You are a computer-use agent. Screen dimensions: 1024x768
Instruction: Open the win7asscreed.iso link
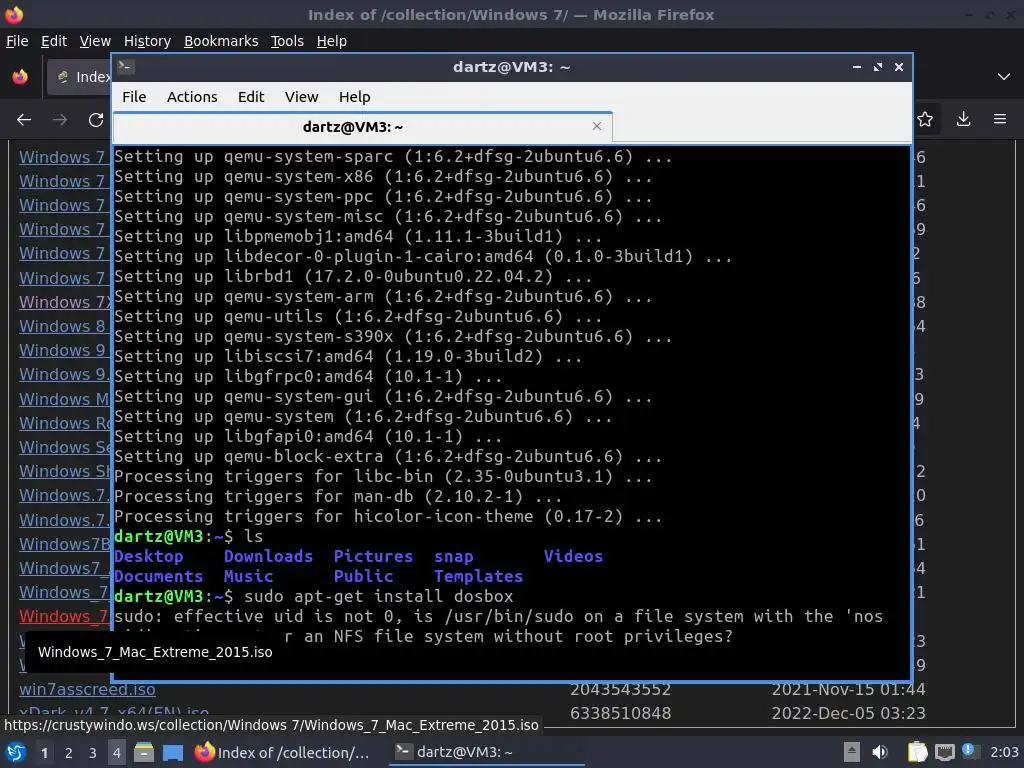click(x=87, y=689)
